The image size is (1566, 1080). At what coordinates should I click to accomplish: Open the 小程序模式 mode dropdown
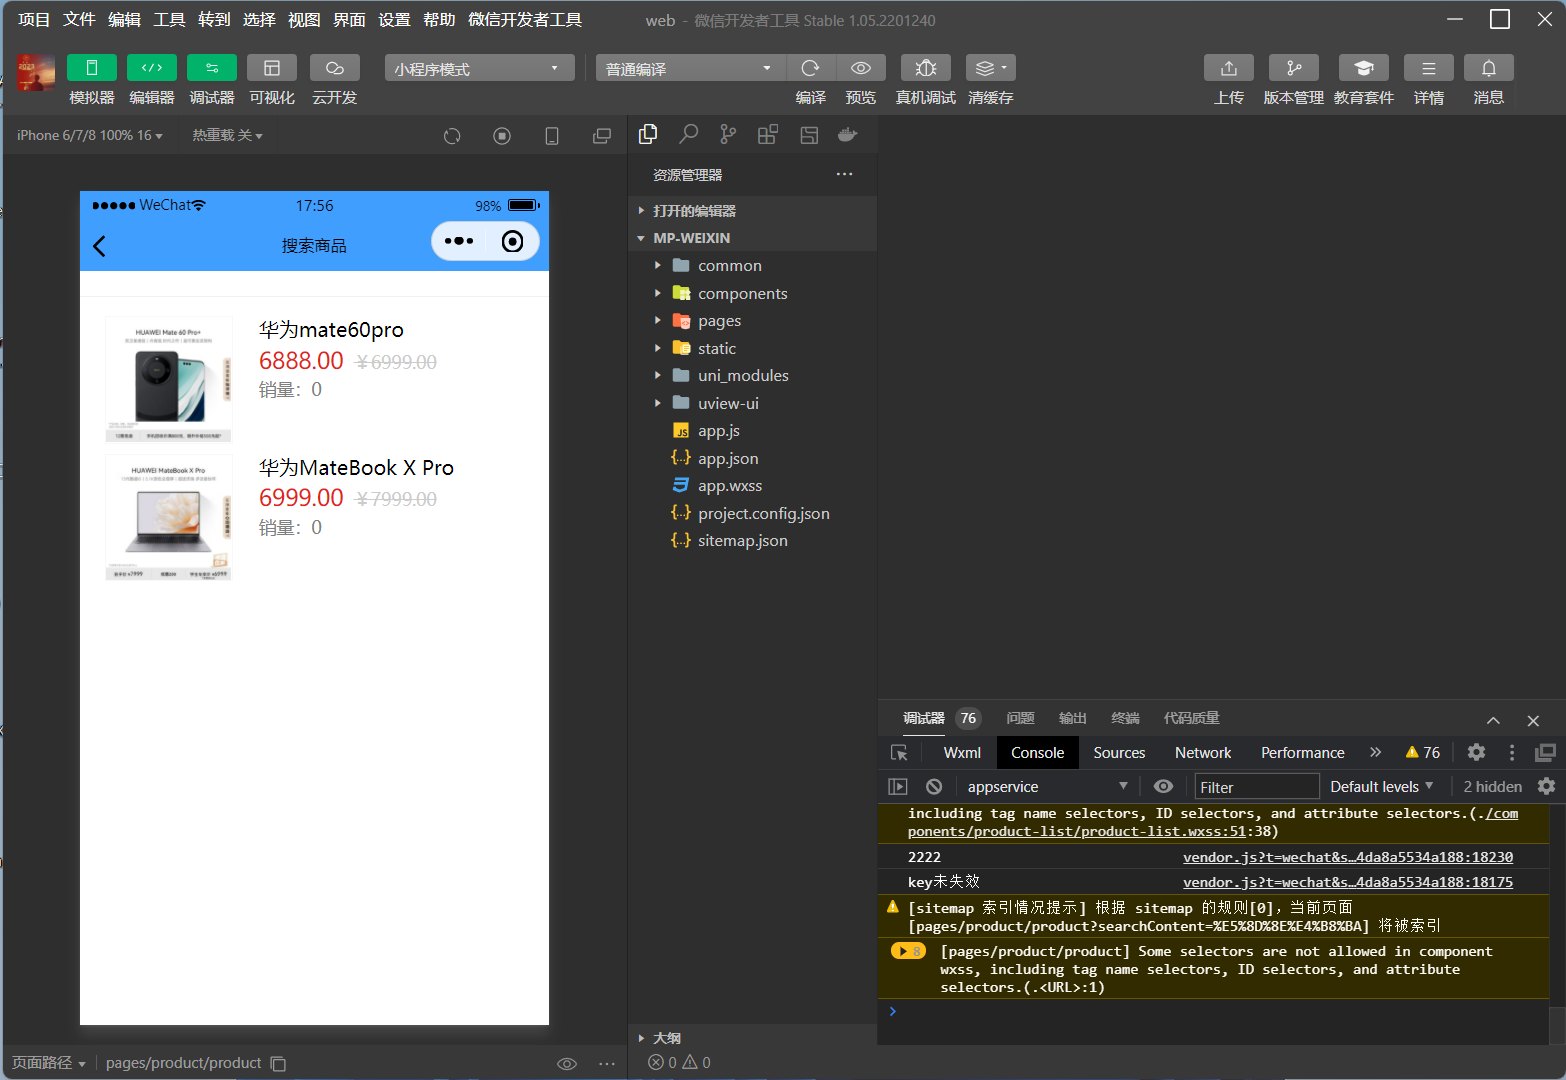479,68
